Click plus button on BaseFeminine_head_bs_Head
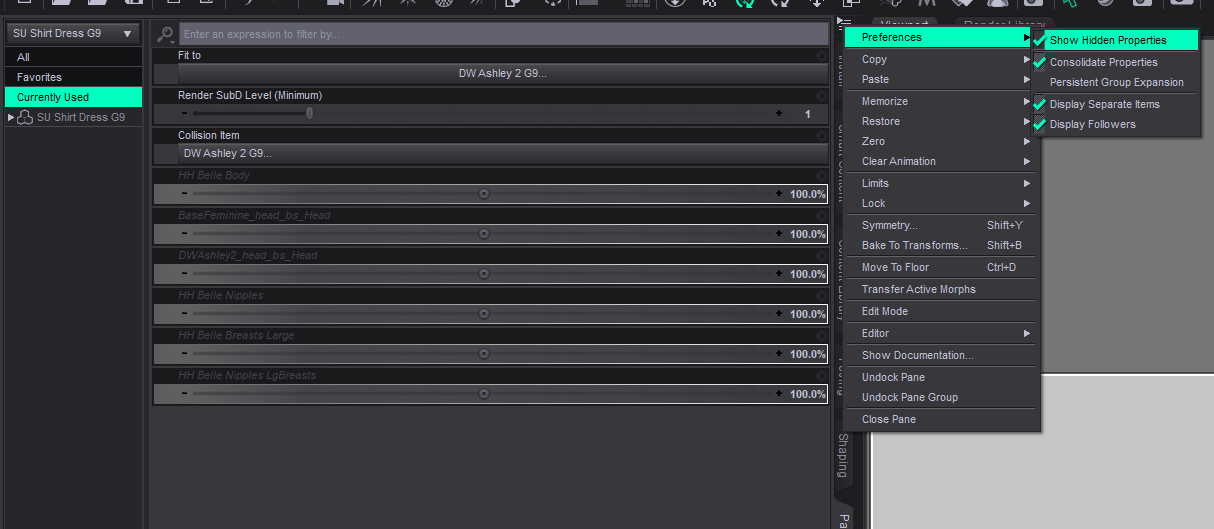This screenshot has width=1214, height=529. (779, 234)
